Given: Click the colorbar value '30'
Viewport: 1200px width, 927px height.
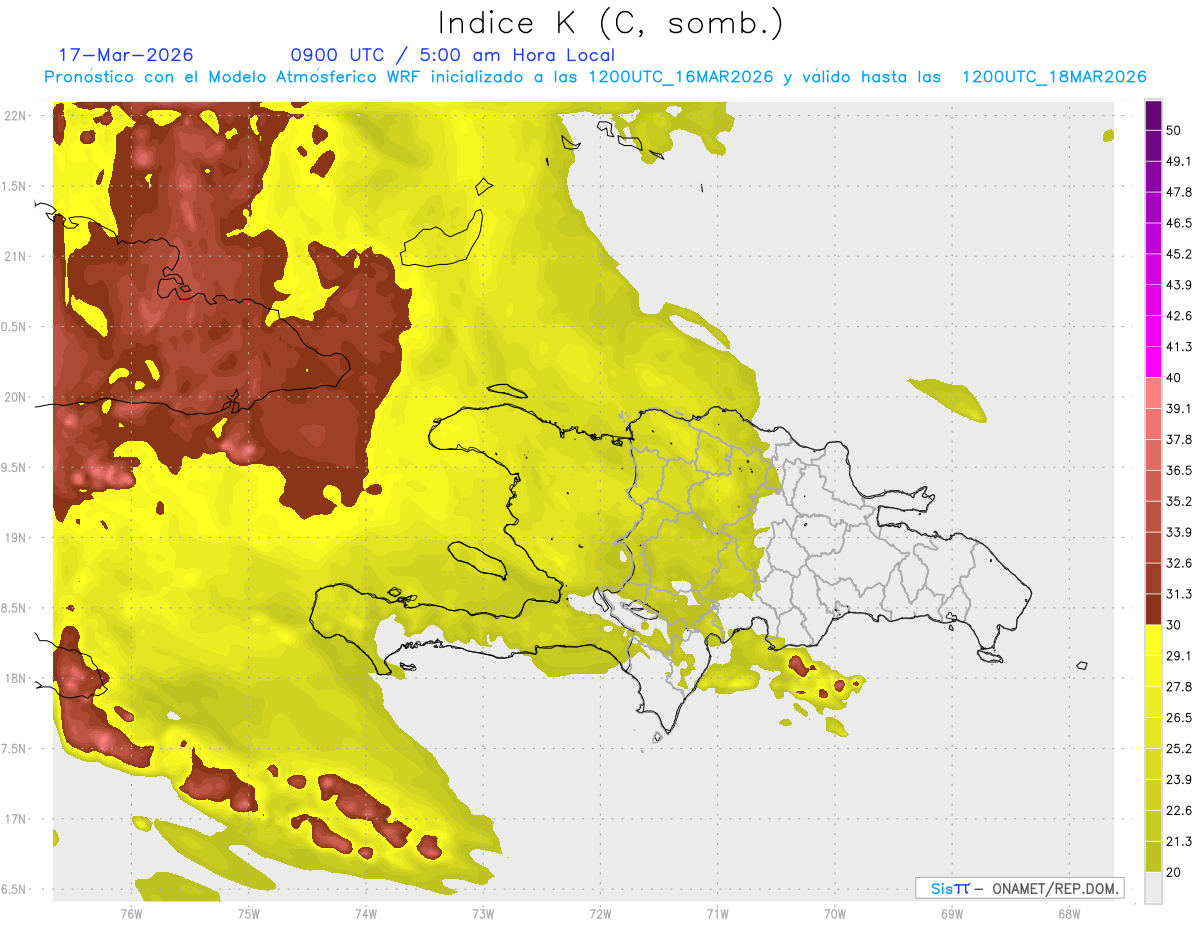Looking at the screenshot, I should [1175, 625].
